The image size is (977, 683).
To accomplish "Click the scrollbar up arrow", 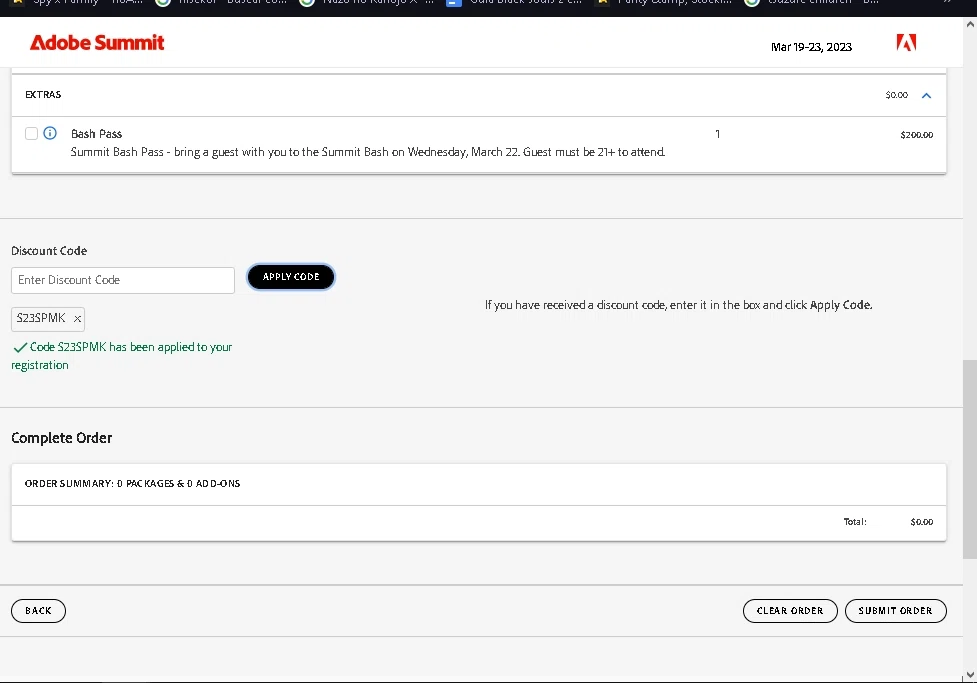I will tap(970, 24).
